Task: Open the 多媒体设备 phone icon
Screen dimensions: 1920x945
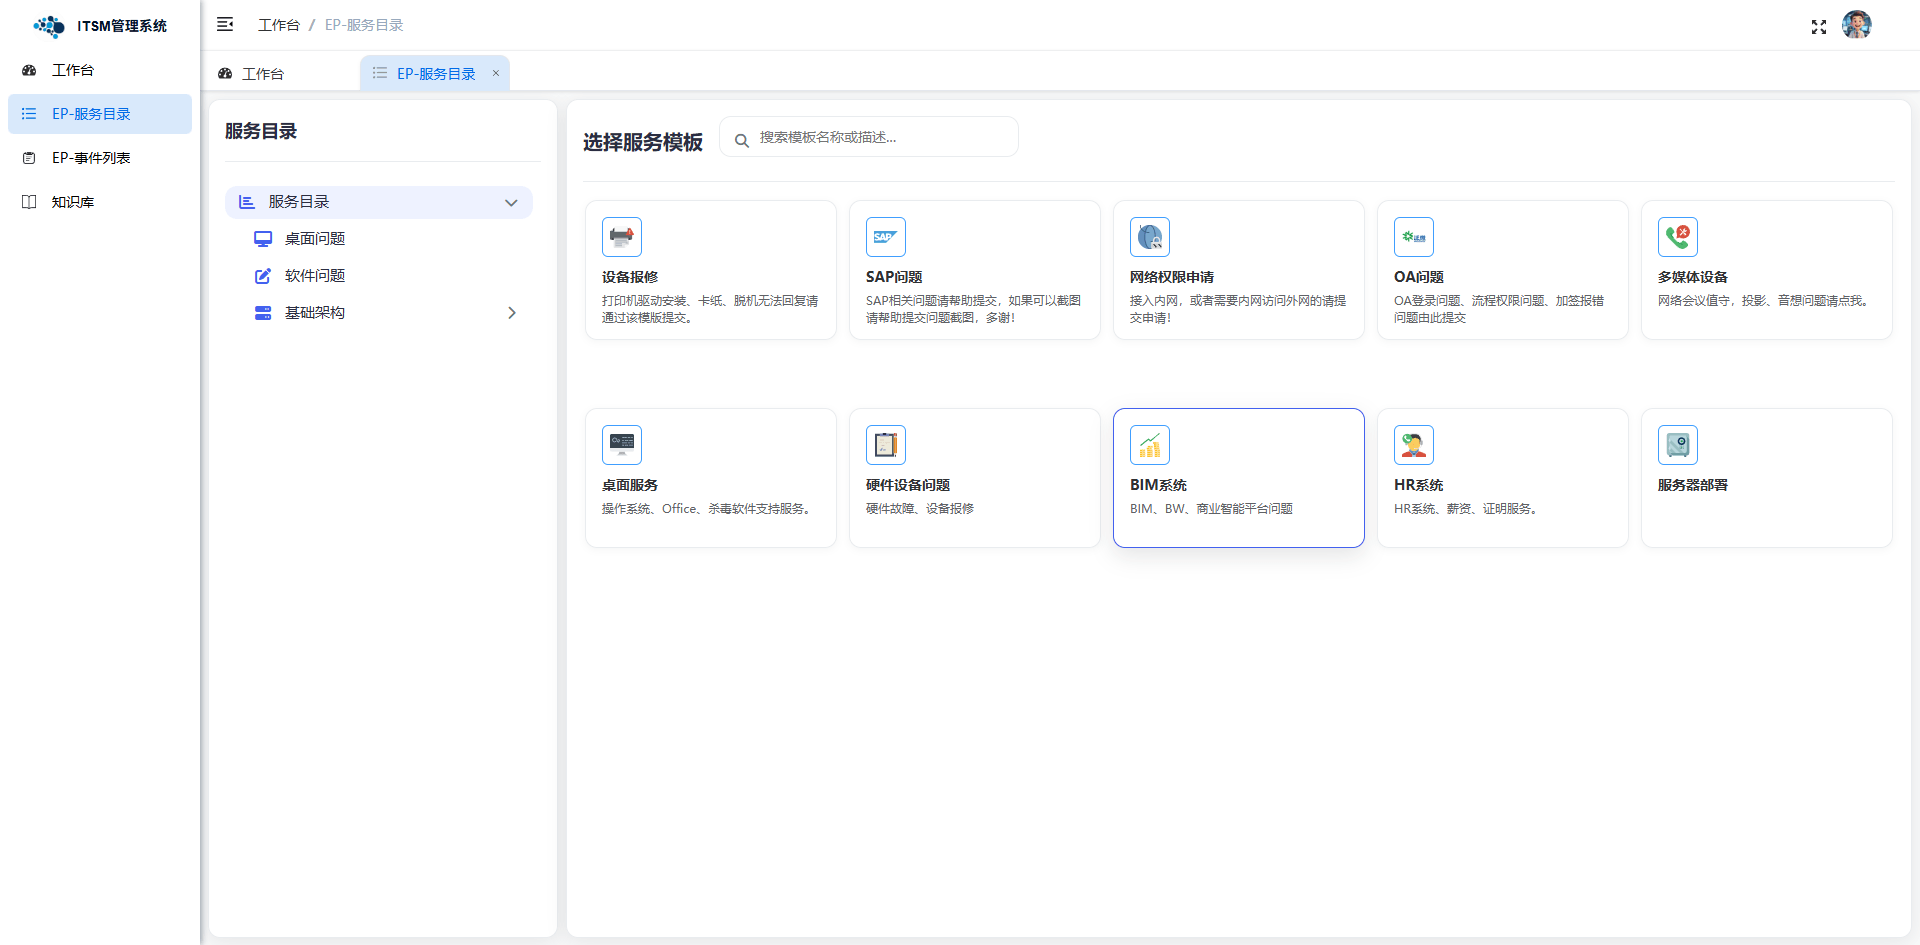Action: pos(1677,237)
